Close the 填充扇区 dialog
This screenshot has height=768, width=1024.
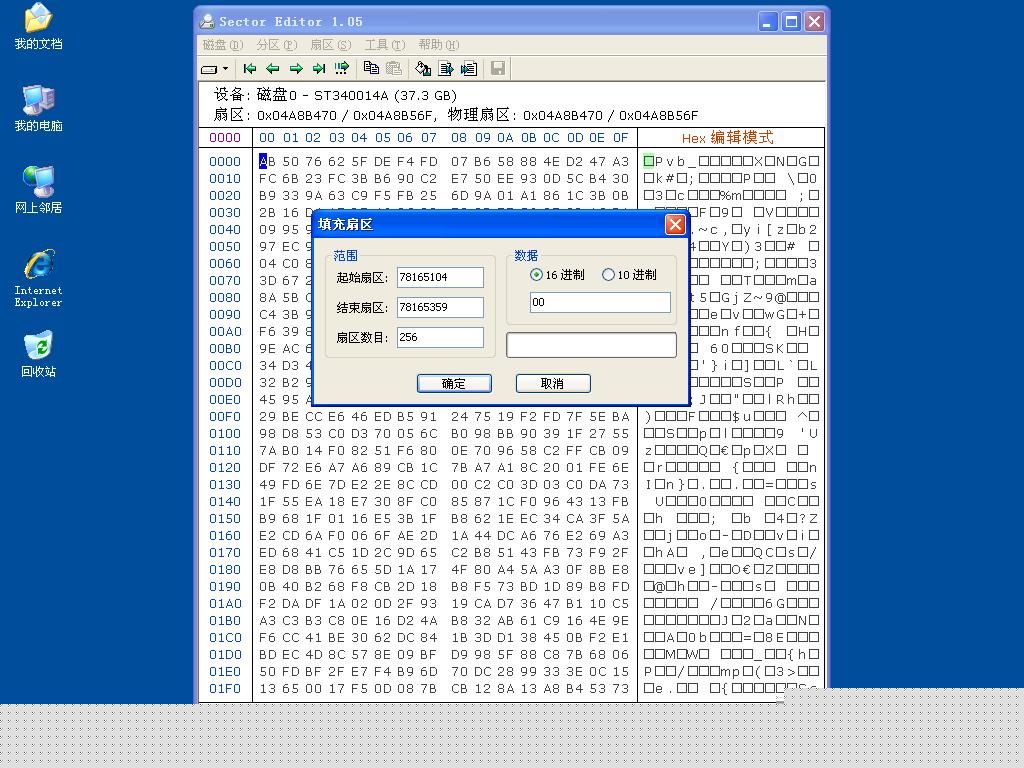(675, 225)
